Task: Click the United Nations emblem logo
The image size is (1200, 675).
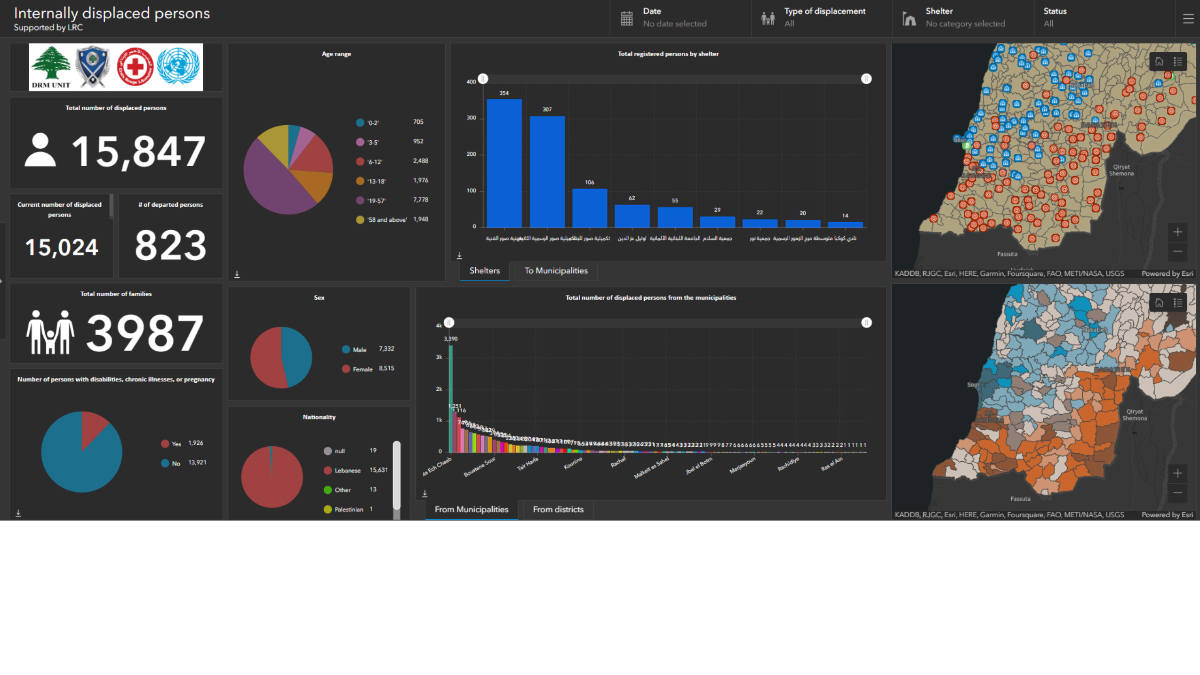Action: point(179,67)
